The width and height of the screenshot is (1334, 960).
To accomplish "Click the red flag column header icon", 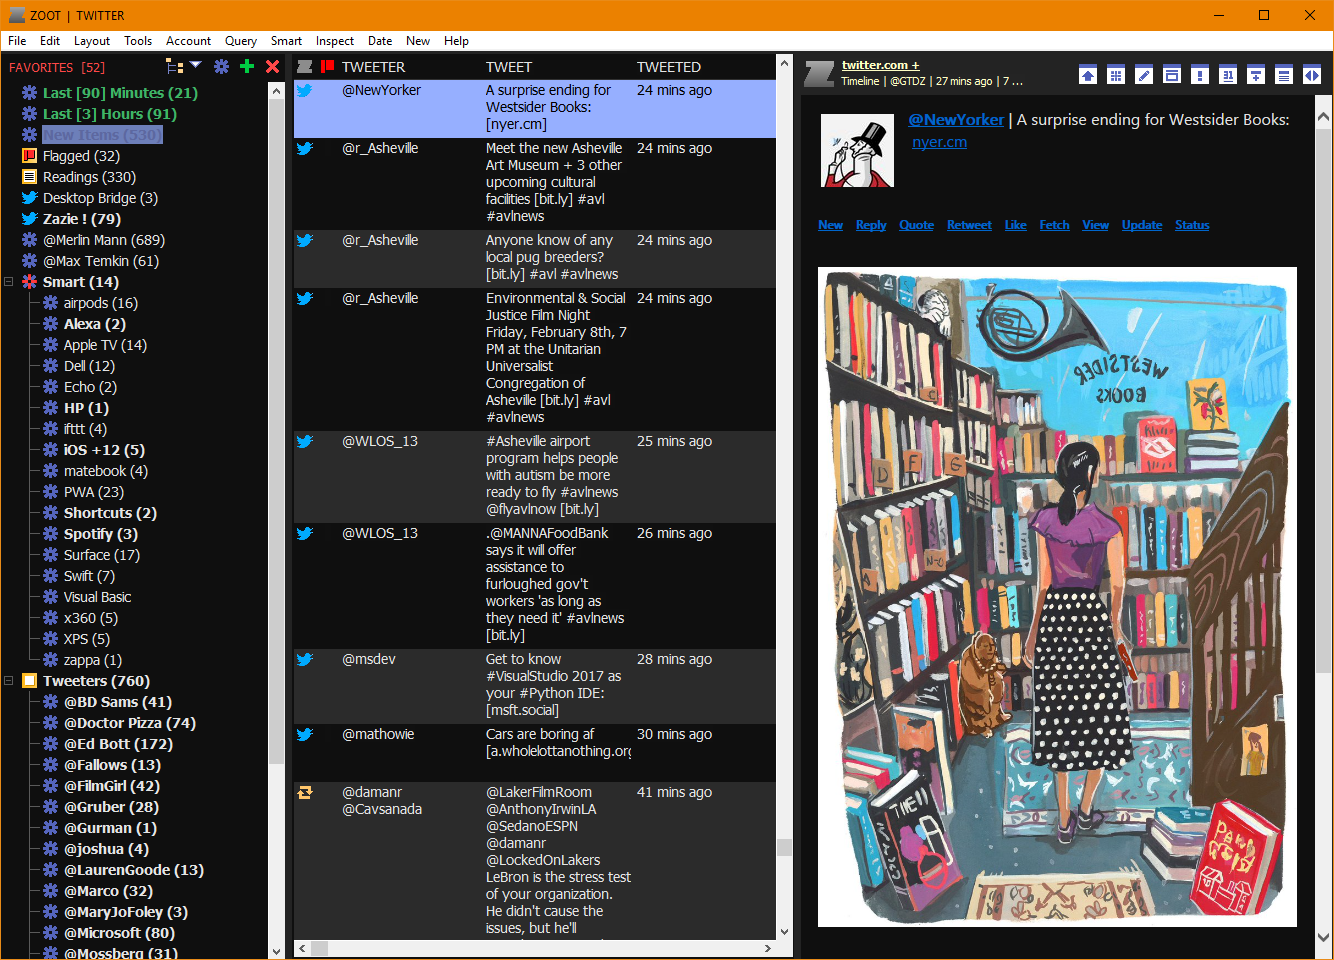I will coord(327,67).
